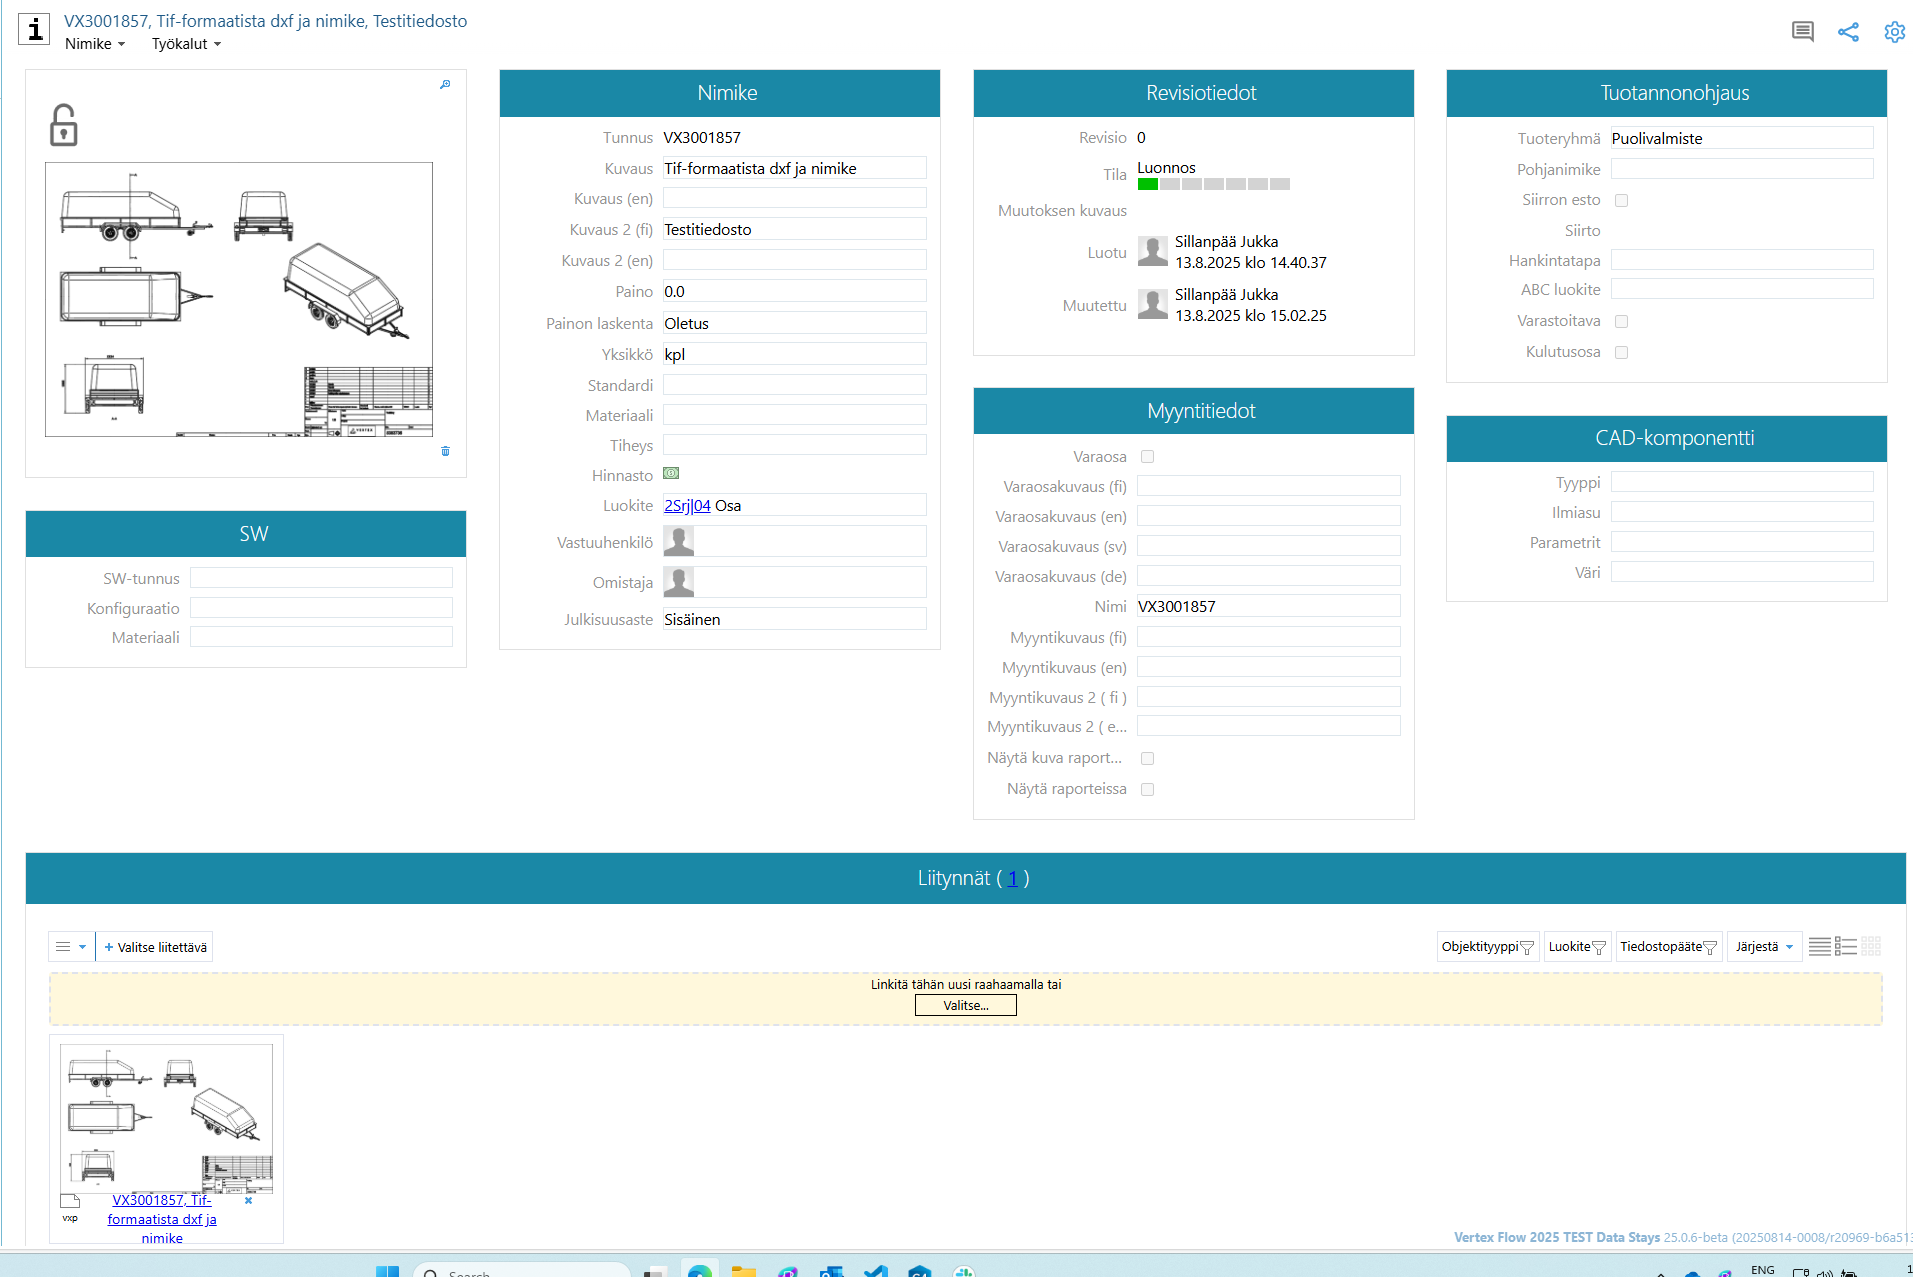Open the Työkalut menu
This screenshot has width=1913, height=1277.
(186, 44)
